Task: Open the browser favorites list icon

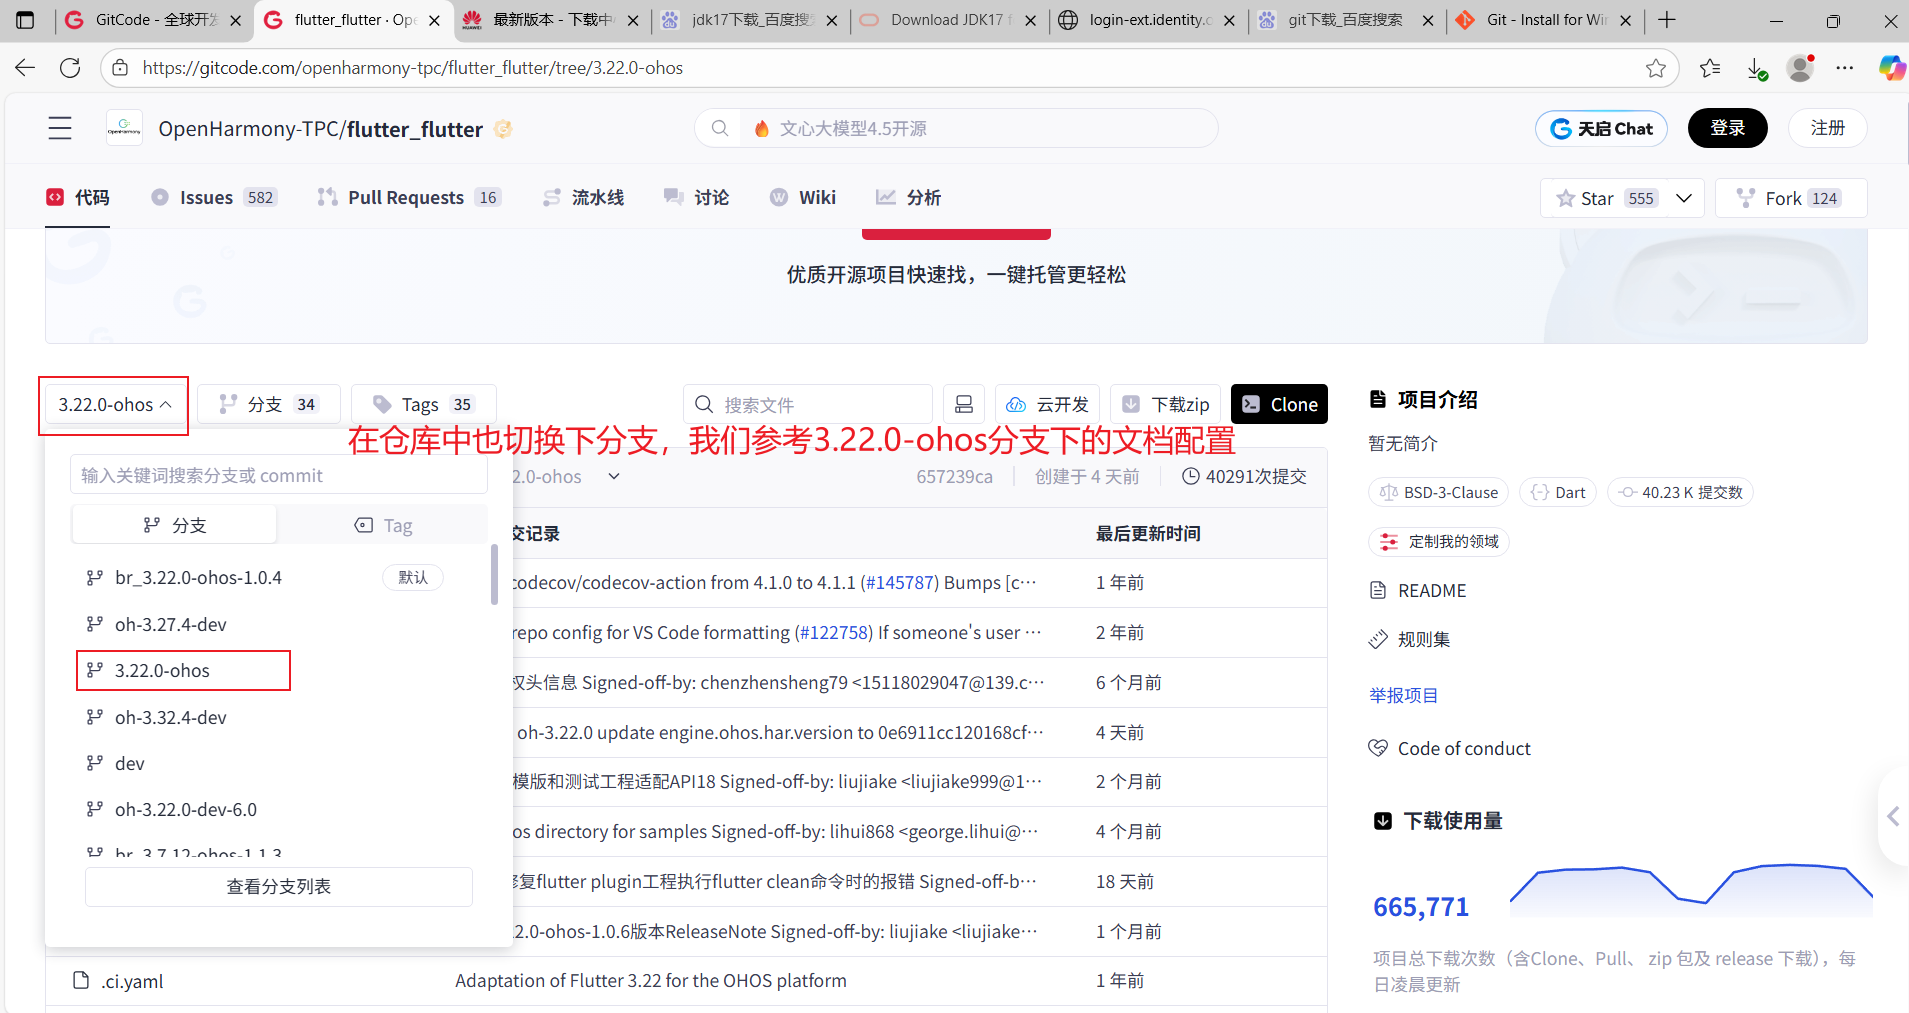Action: [1710, 67]
